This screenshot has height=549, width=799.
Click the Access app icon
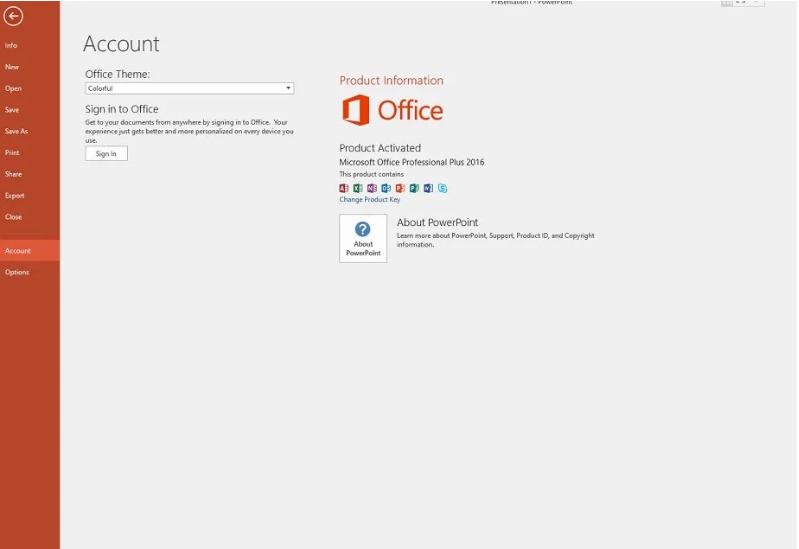click(344, 188)
